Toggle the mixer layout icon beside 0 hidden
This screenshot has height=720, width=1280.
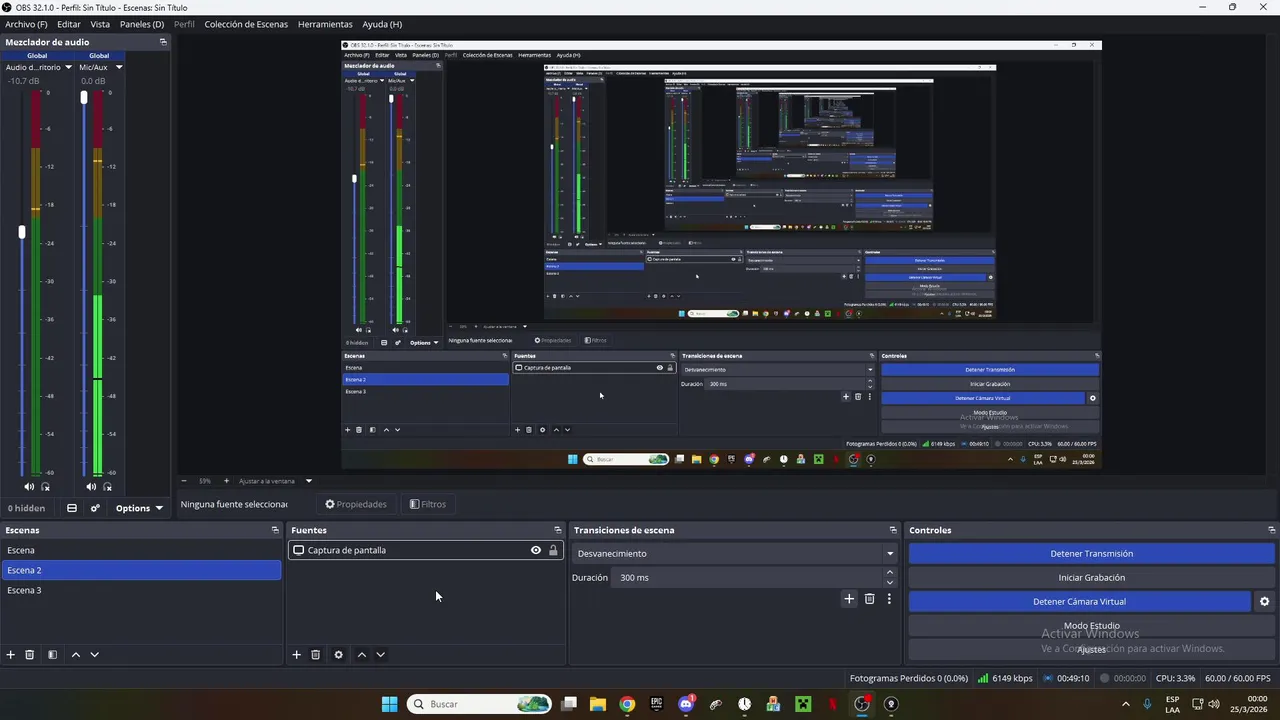click(x=72, y=508)
